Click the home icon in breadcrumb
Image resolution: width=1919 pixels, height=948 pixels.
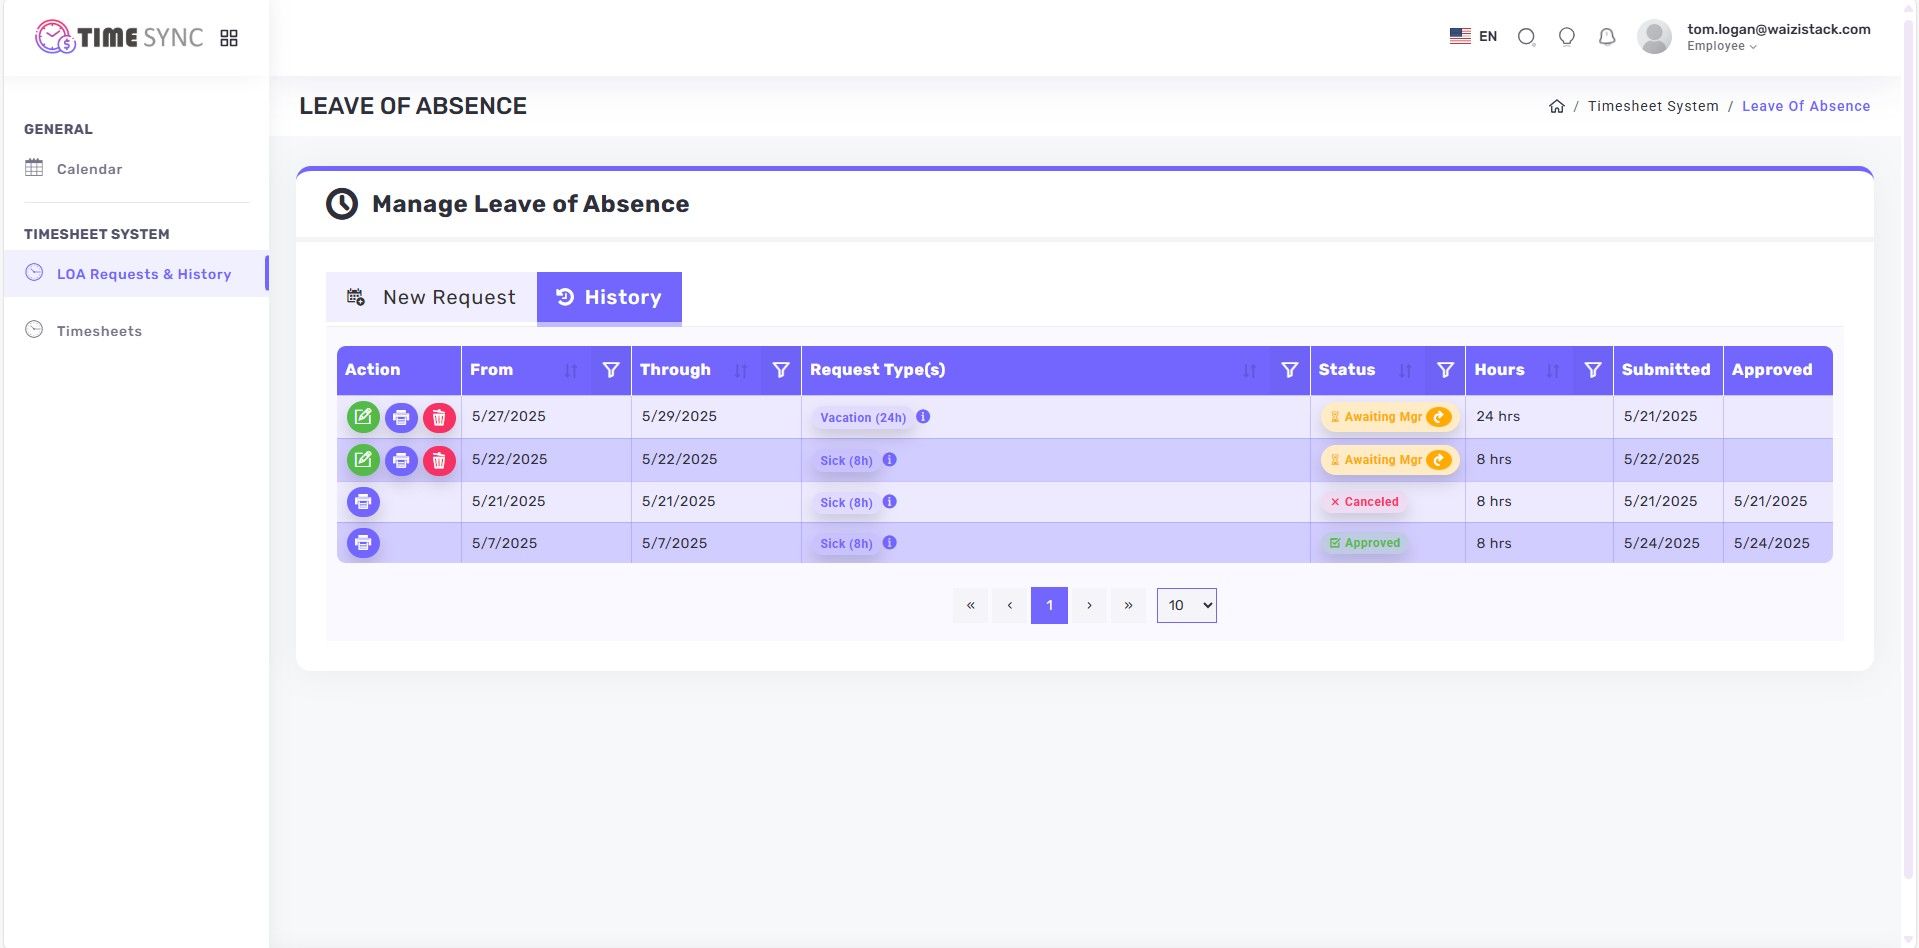pyautogui.click(x=1556, y=106)
